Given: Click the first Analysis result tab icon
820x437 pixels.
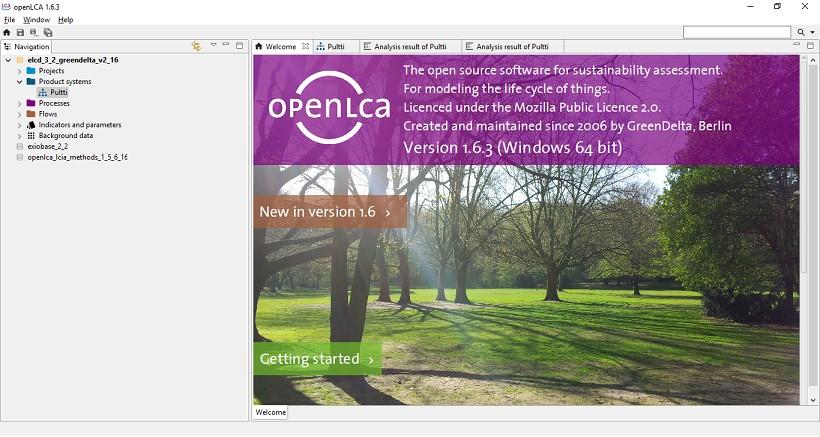Looking at the screenshot, I should pos(367,47).
